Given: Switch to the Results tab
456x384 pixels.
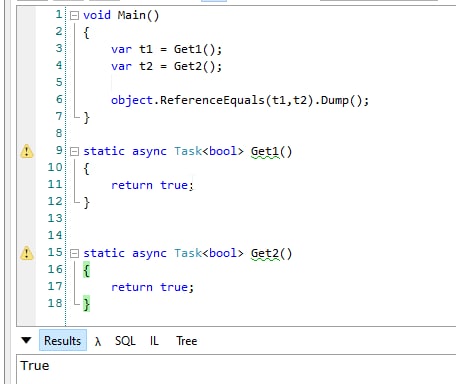Looking at the screenshot, I should click(63, 340).
